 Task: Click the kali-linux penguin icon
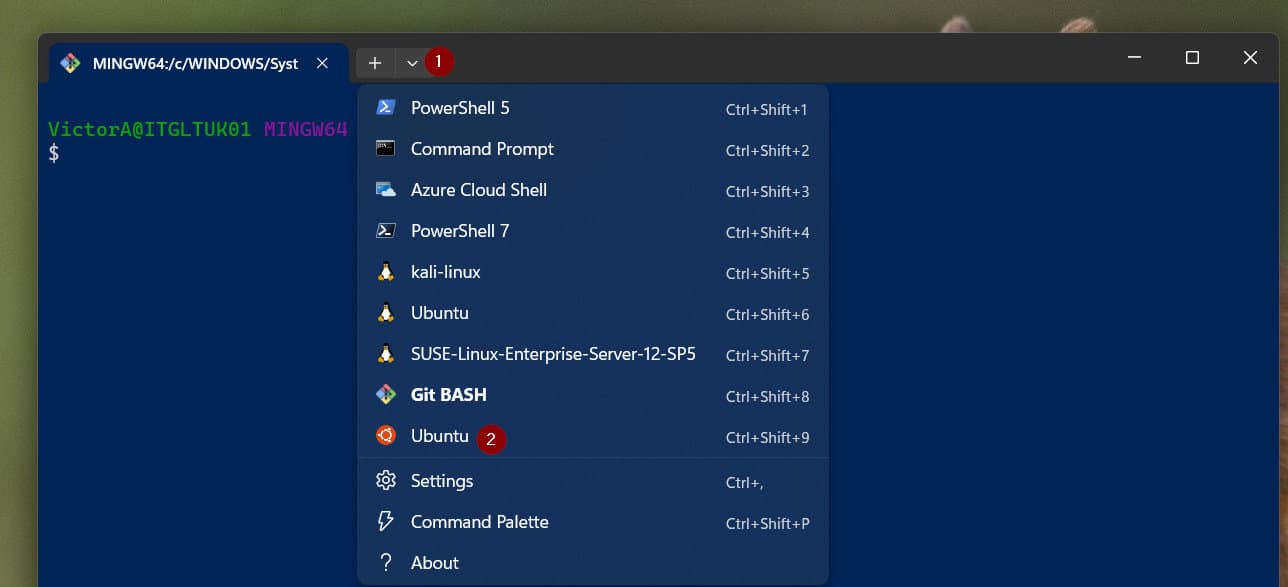[385, 271]
